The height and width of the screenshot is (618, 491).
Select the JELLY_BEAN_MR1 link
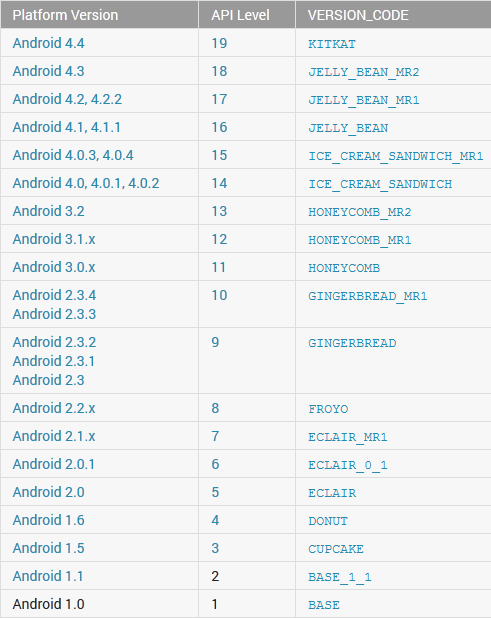coord(364,100)
